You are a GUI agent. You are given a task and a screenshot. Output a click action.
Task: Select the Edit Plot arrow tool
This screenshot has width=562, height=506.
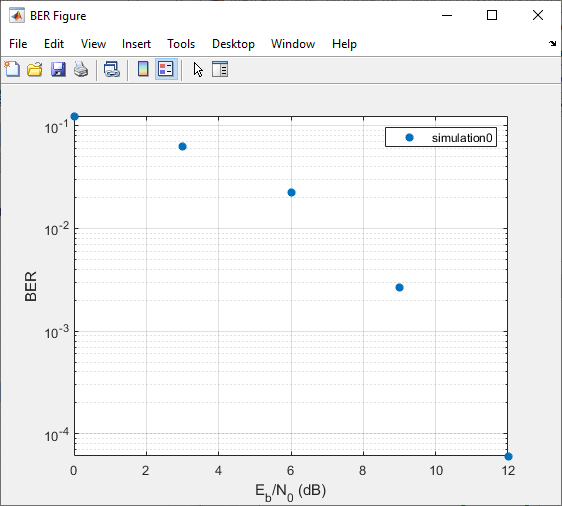pos(198,70)
